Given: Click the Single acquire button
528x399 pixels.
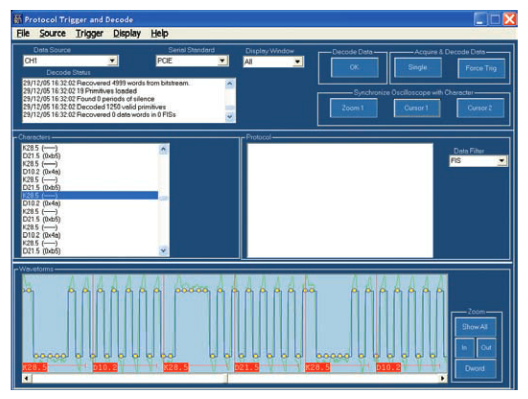Looking at the screenshot, I should (x=418, y=67).
